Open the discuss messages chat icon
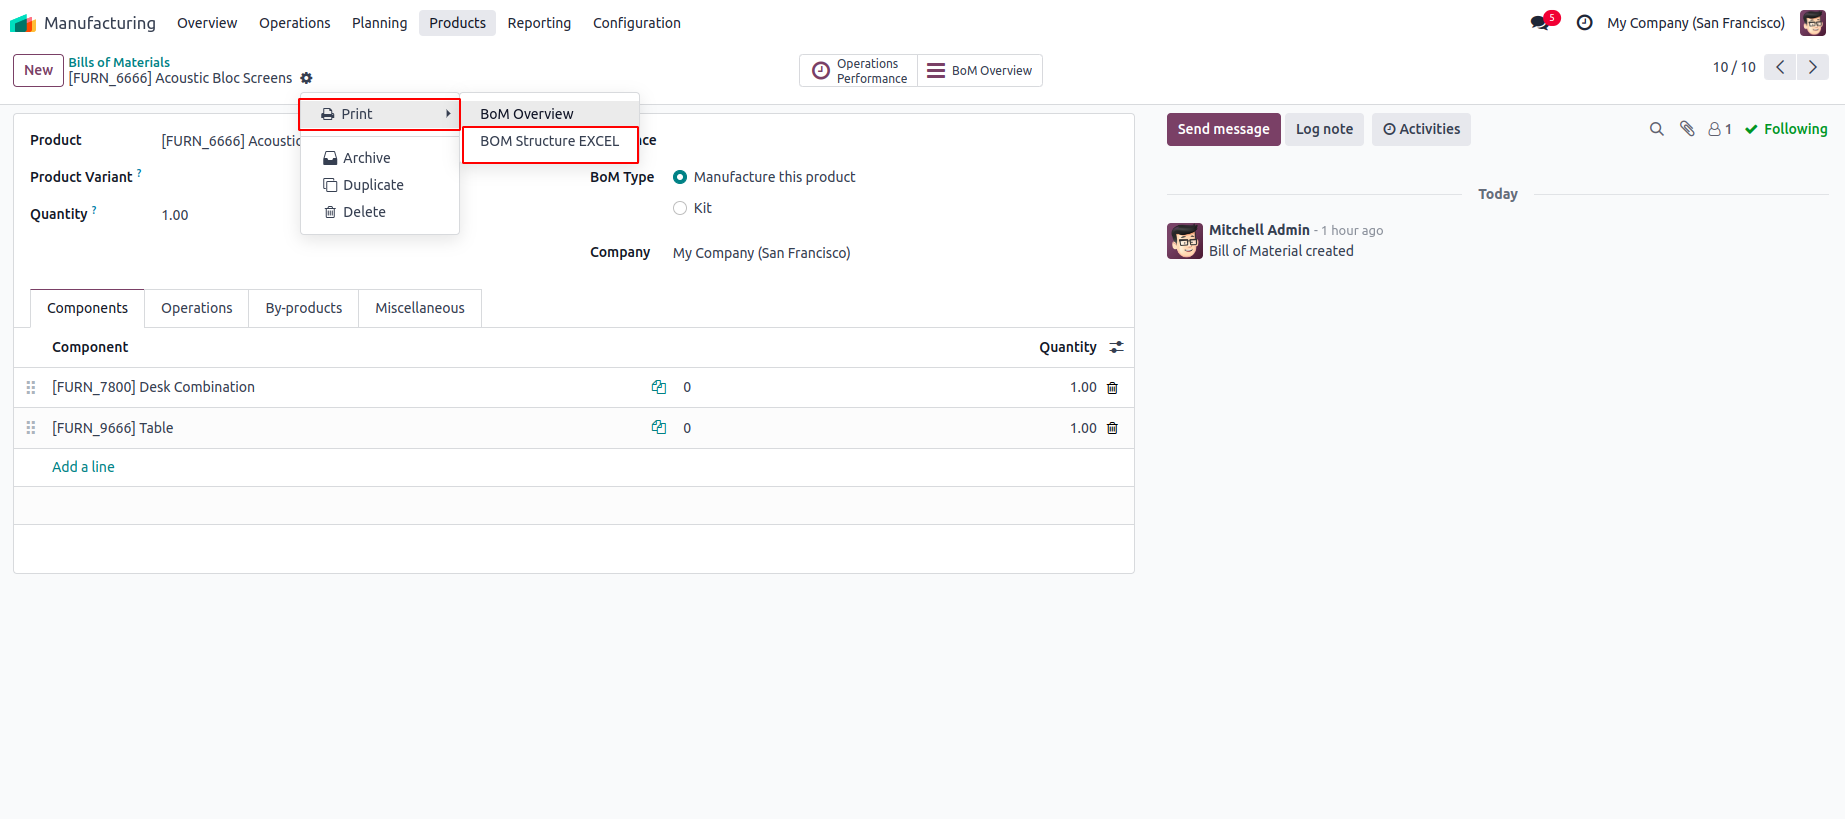Image resolution: width=1845 pixels, height=819 pixels. click(1539, 23)
